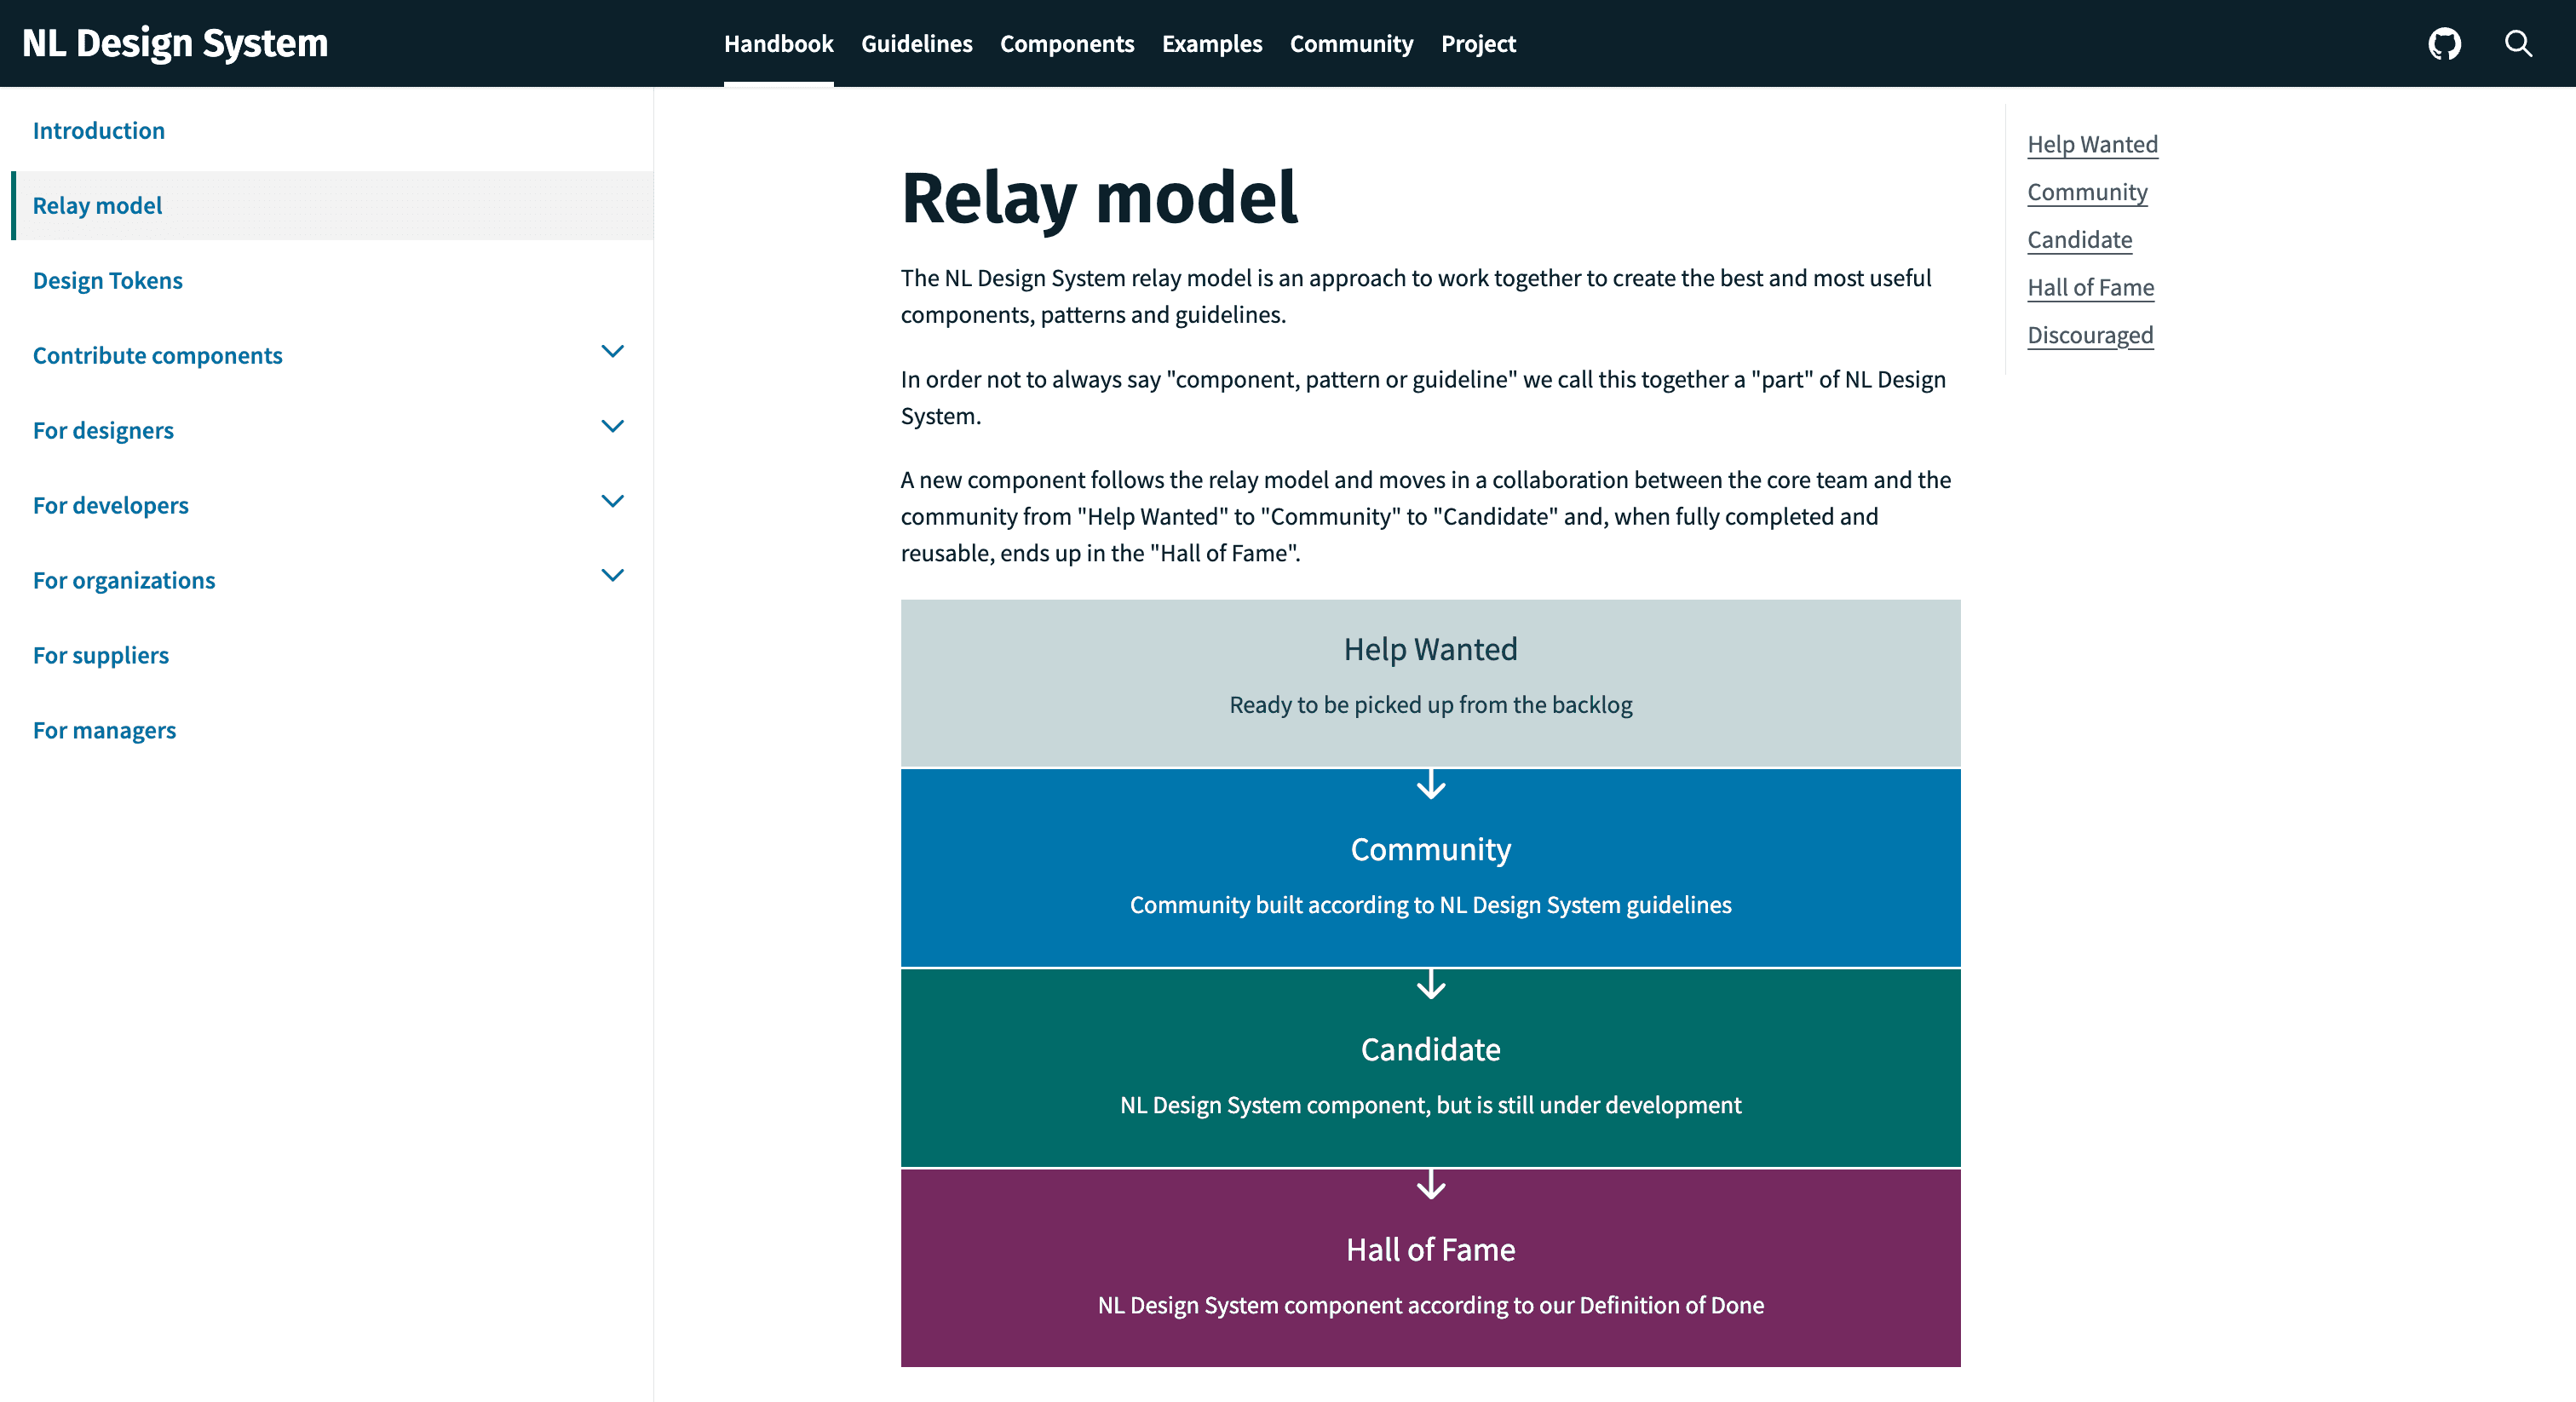Navigate to the Project section
Image resolution: width=2576 pixels, height=1402 pixels.
[1478, 44]
